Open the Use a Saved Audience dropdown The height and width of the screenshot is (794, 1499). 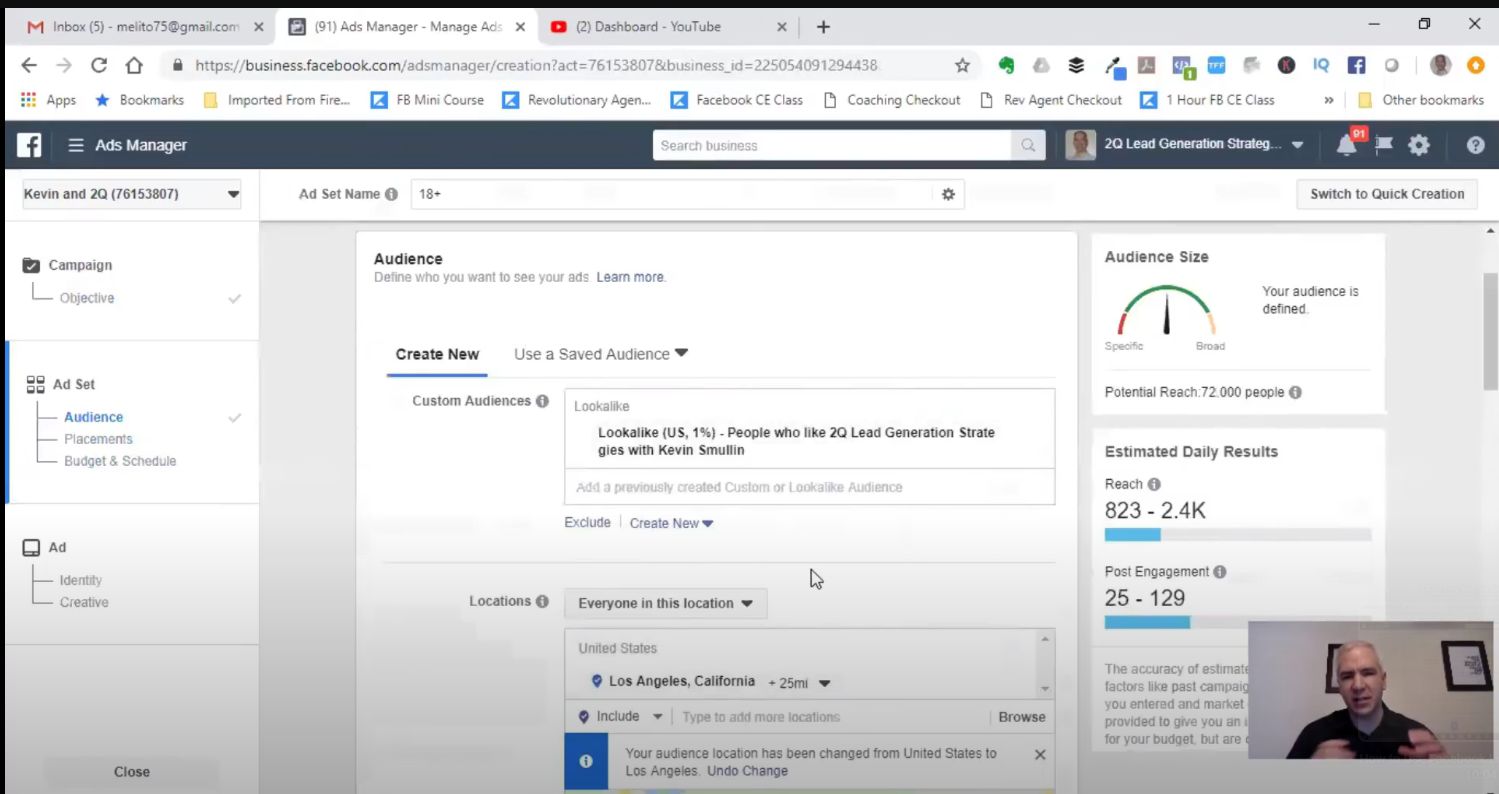tap(601, 354)
